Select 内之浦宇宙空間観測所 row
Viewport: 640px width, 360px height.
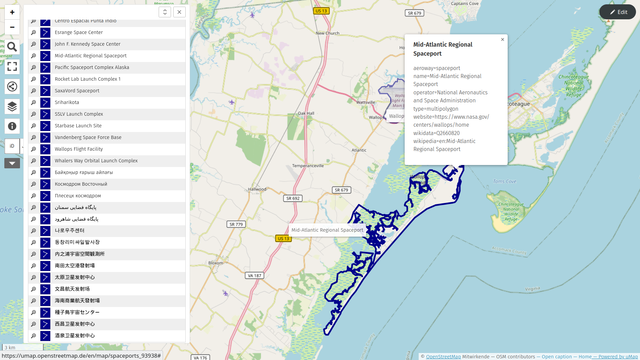pos(107,254)
